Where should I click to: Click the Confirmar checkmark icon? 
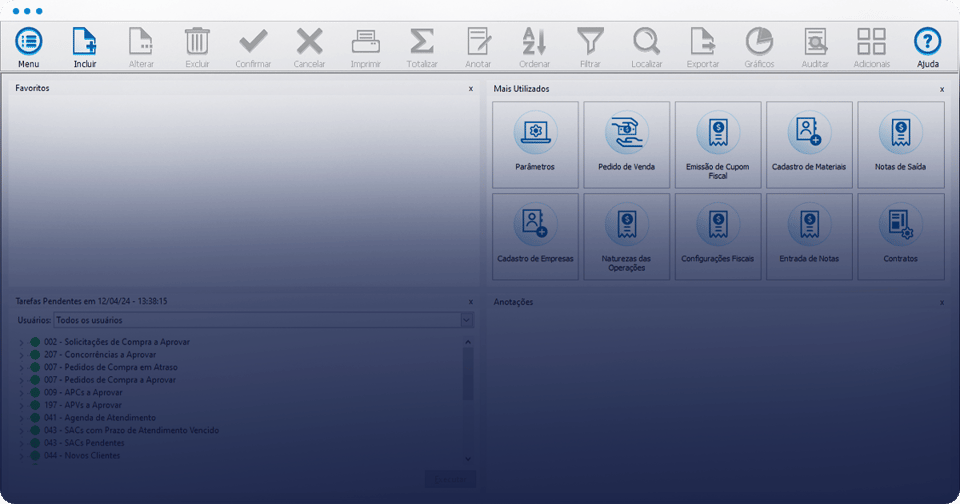253,42
